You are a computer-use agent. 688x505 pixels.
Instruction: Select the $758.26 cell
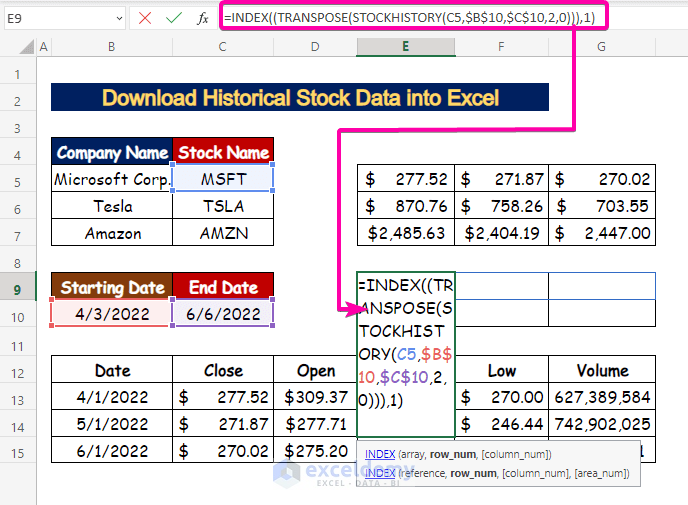point(502,206)
